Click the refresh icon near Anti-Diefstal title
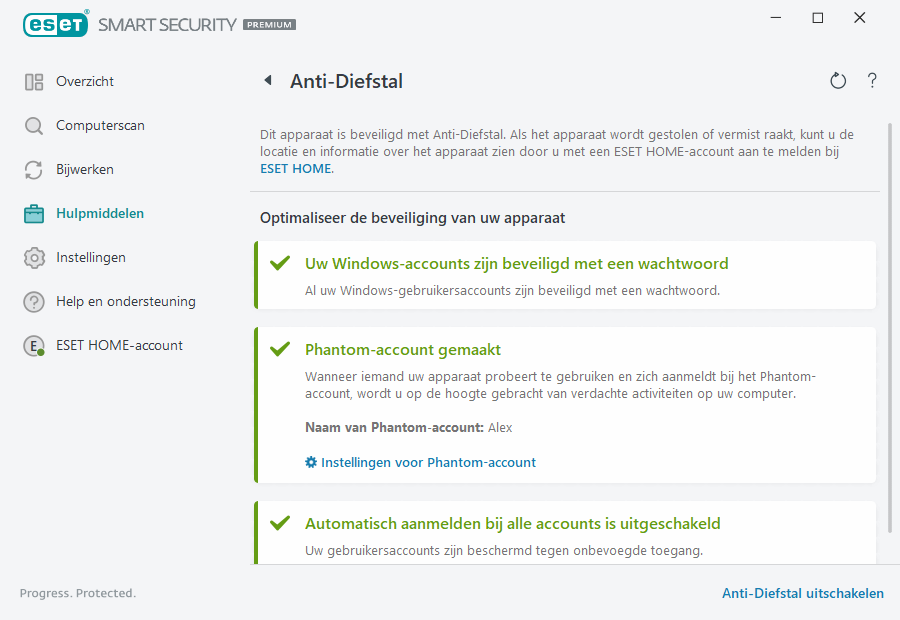This screenshot has height=620, width=900. click(838, 80)
